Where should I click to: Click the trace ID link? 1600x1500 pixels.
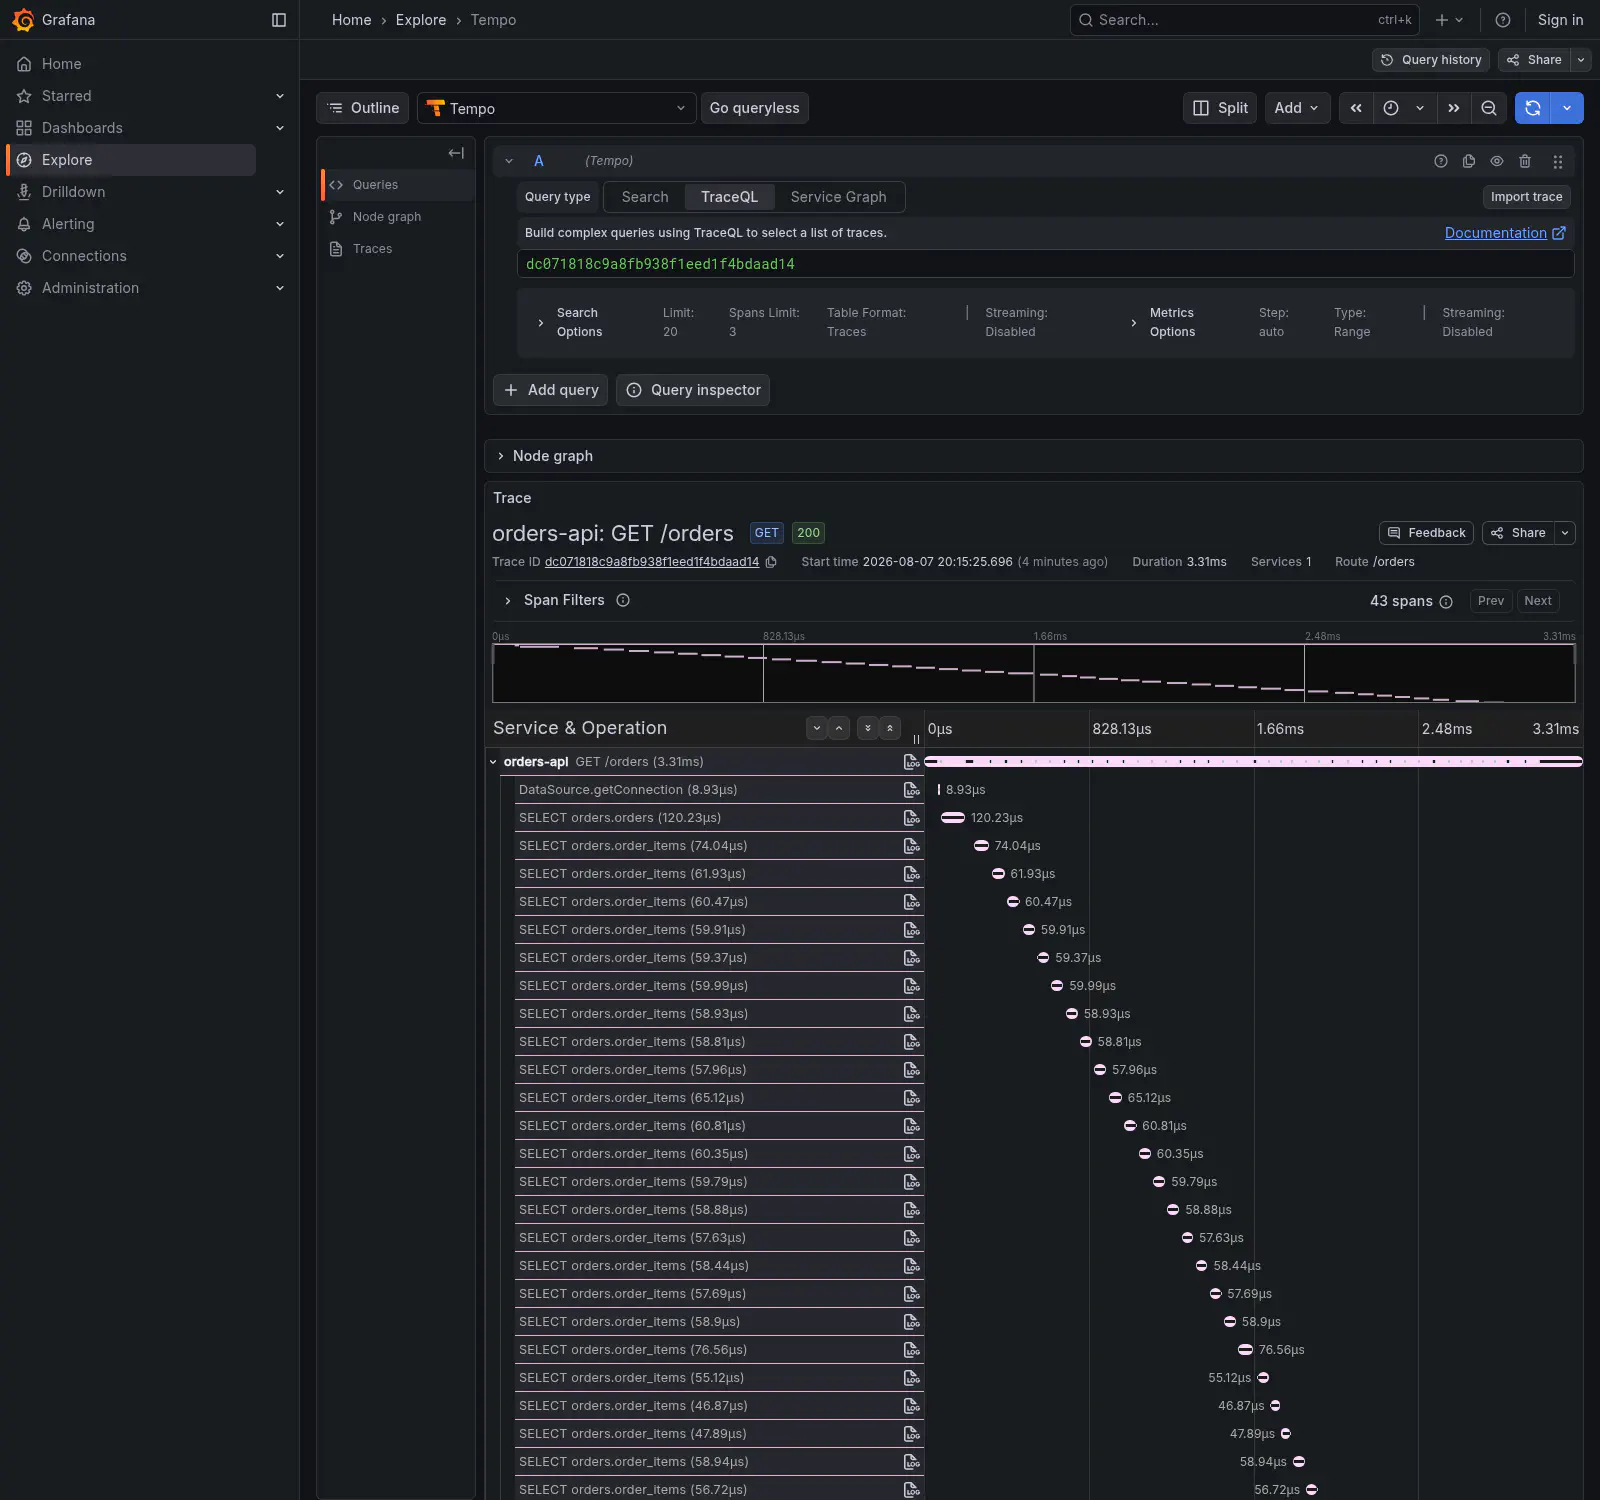pos(652,562)
